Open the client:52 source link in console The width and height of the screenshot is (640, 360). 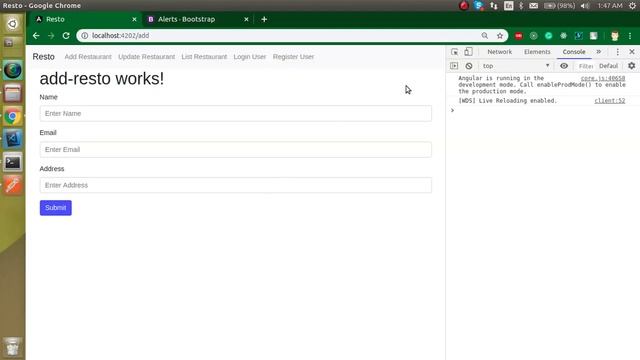(x=610, y=100)
